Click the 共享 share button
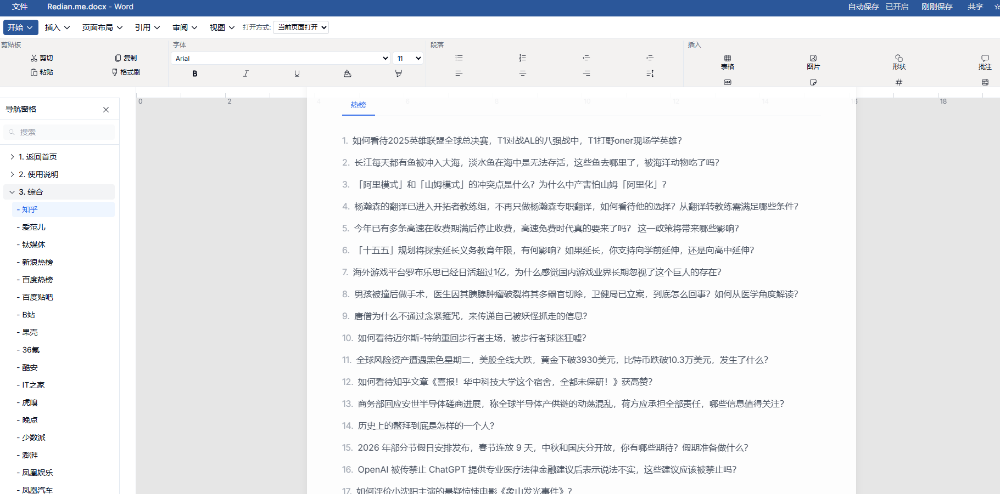This screenshot has height=494, width=1000. pyautogui.click(x=975, y=6)
